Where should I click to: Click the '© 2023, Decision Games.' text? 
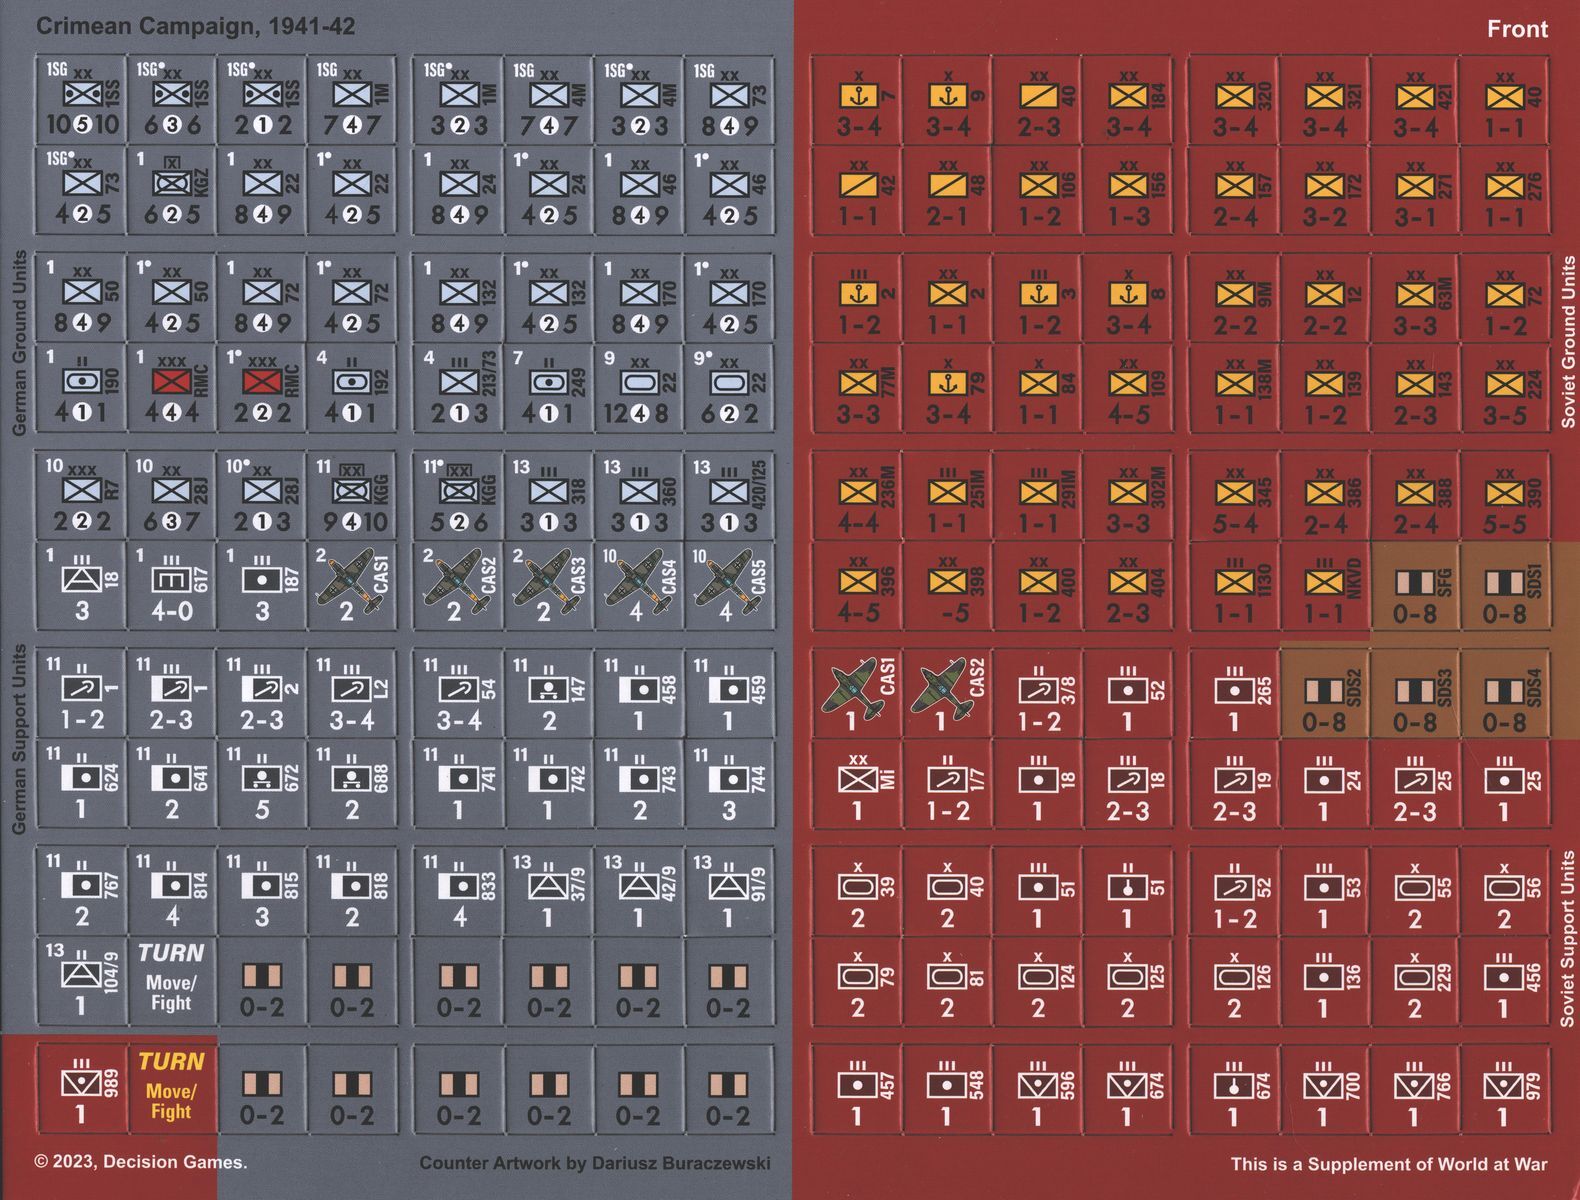coord(140,1162)
